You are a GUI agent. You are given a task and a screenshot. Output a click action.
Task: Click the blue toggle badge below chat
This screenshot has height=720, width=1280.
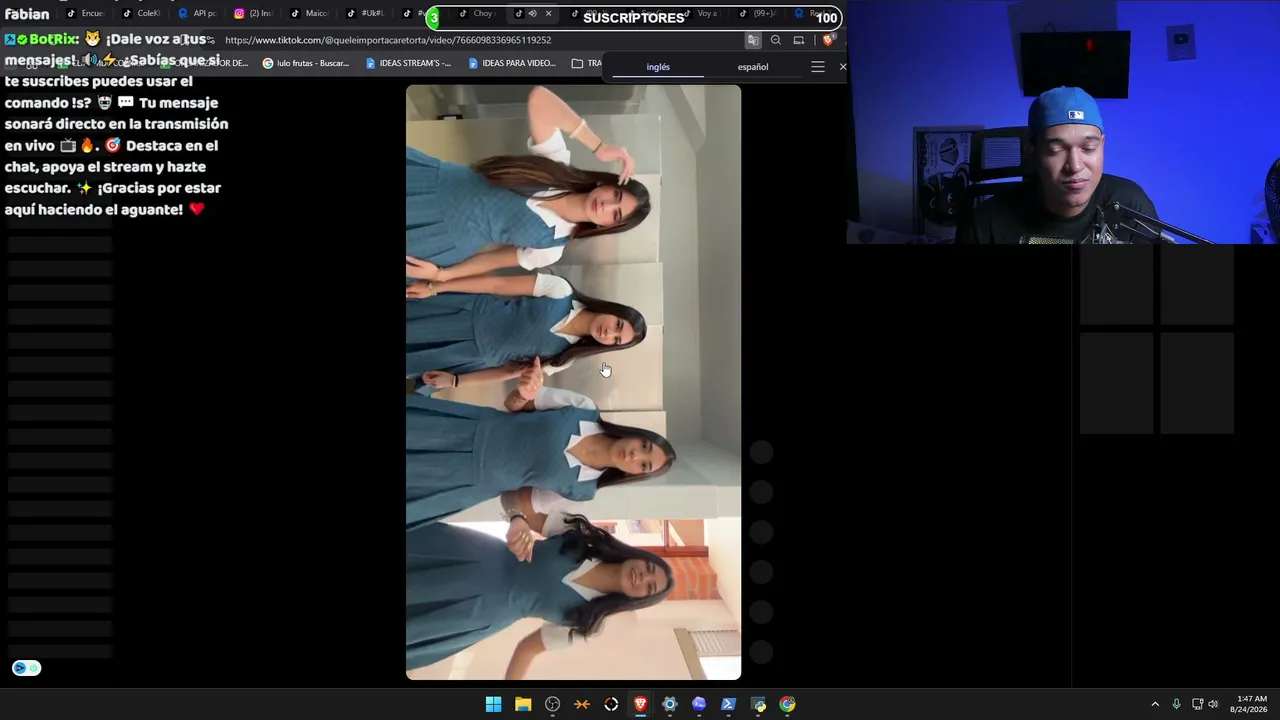(x=26, y=668)
